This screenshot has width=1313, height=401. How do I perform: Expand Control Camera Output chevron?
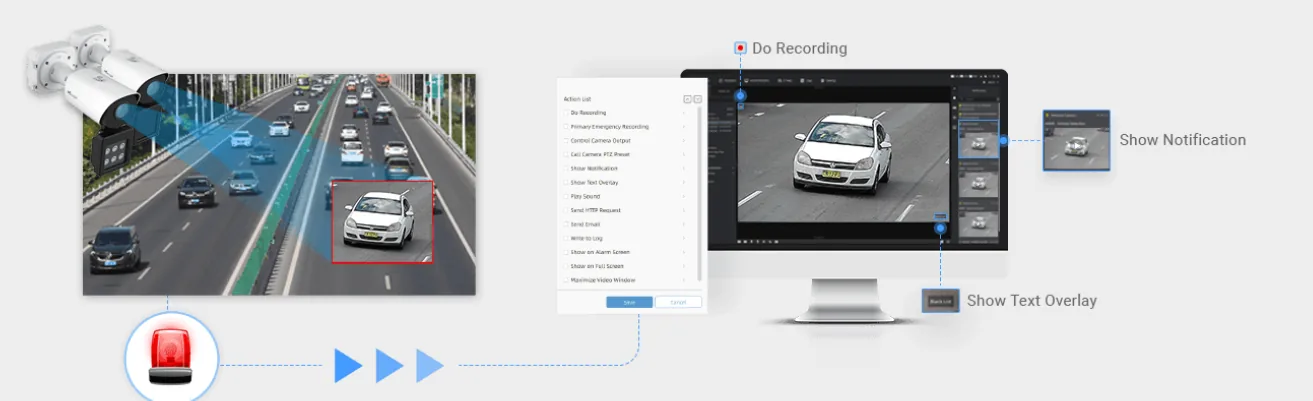685,141
